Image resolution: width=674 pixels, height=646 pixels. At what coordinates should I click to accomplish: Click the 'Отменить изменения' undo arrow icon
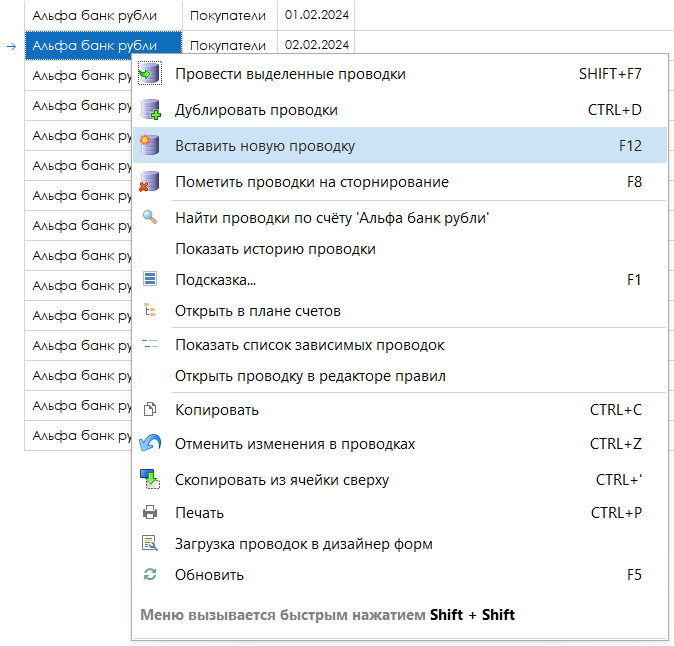click(x=150, y=444)
